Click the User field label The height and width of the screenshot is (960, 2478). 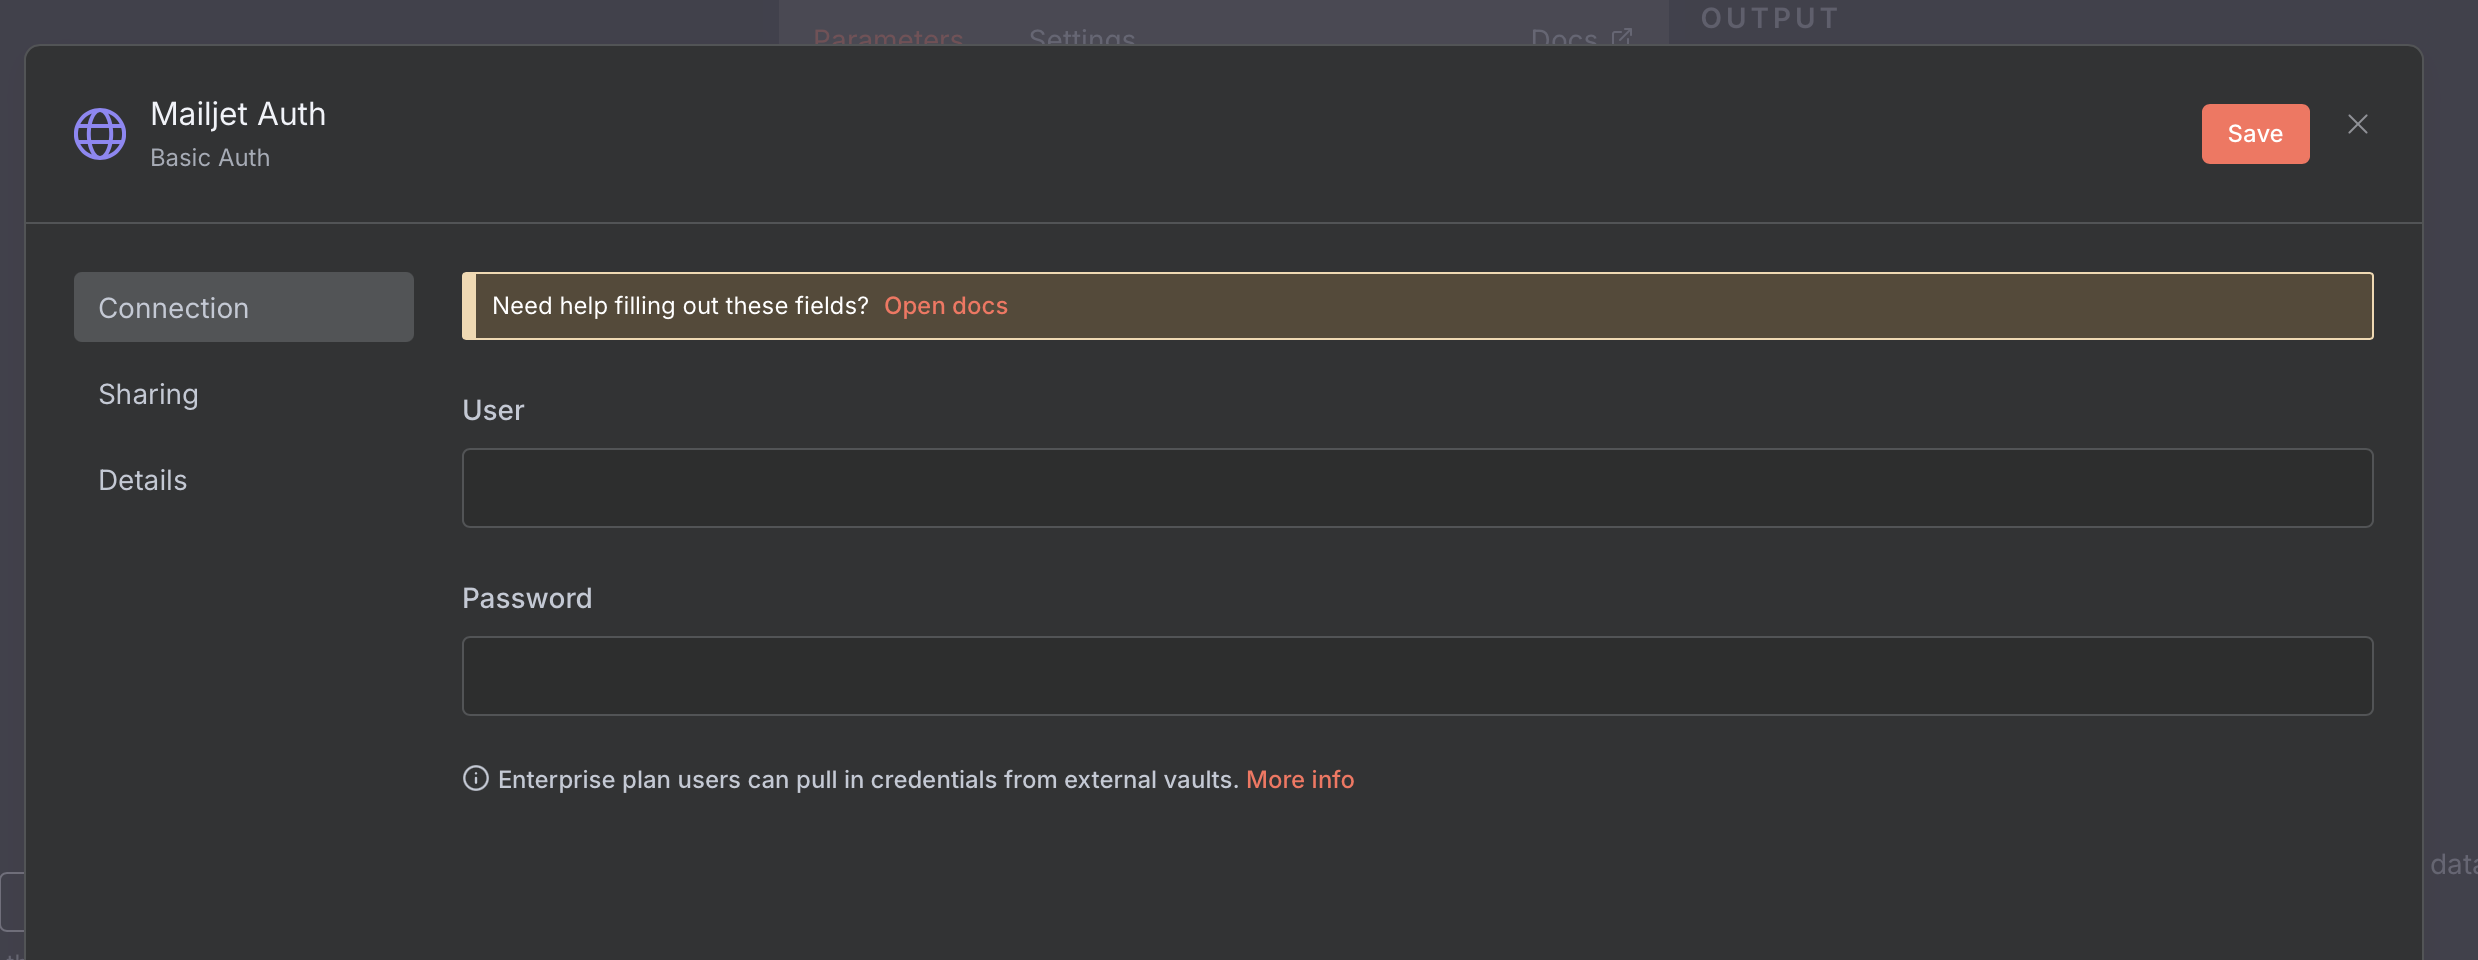tap(493, 410)
